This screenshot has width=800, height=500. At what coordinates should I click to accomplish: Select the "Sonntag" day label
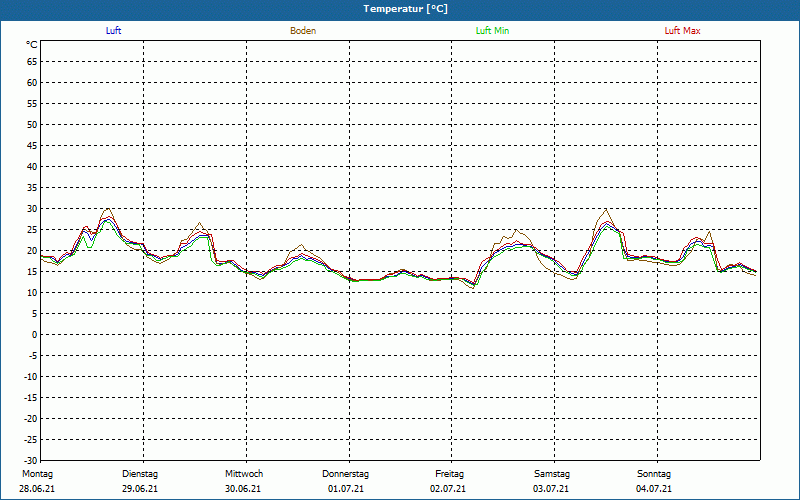[x=654, y=474]
